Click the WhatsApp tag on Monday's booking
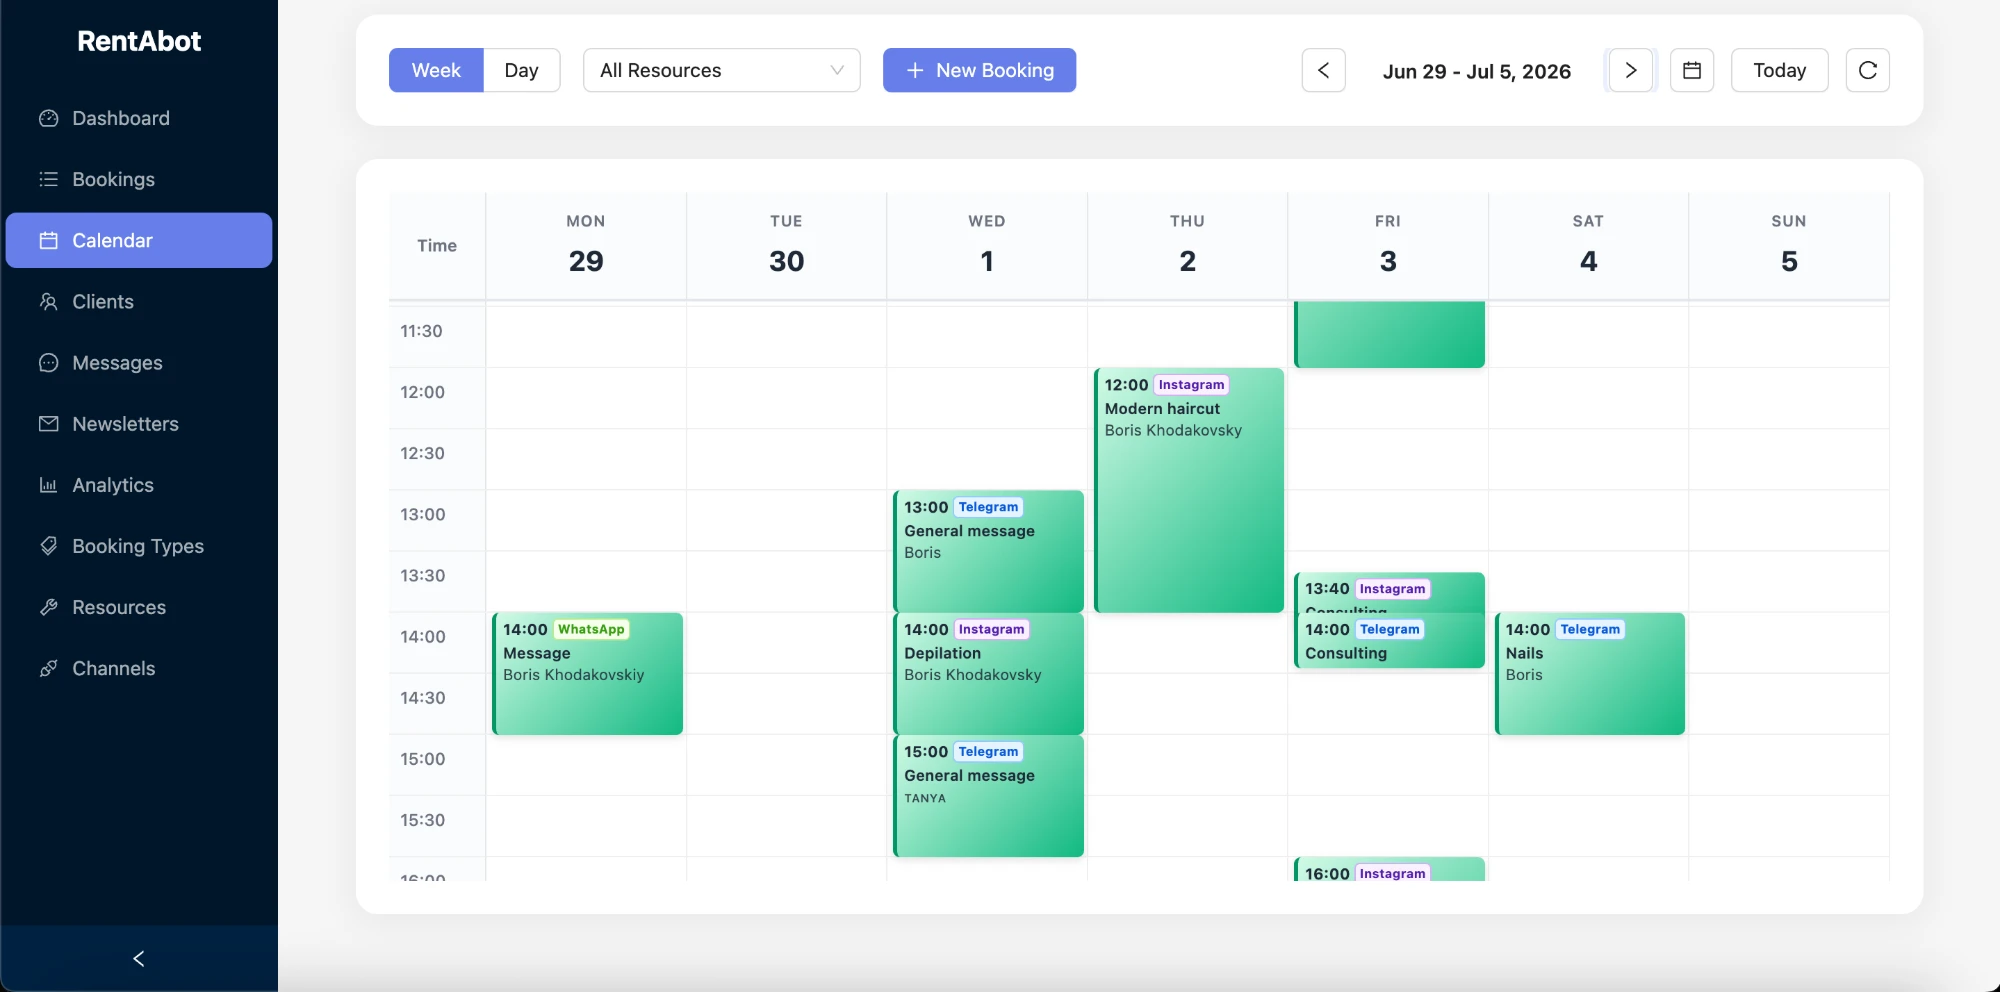This screenshot has width=2000, height=992. pyautogui.click(x=591, y=629)
